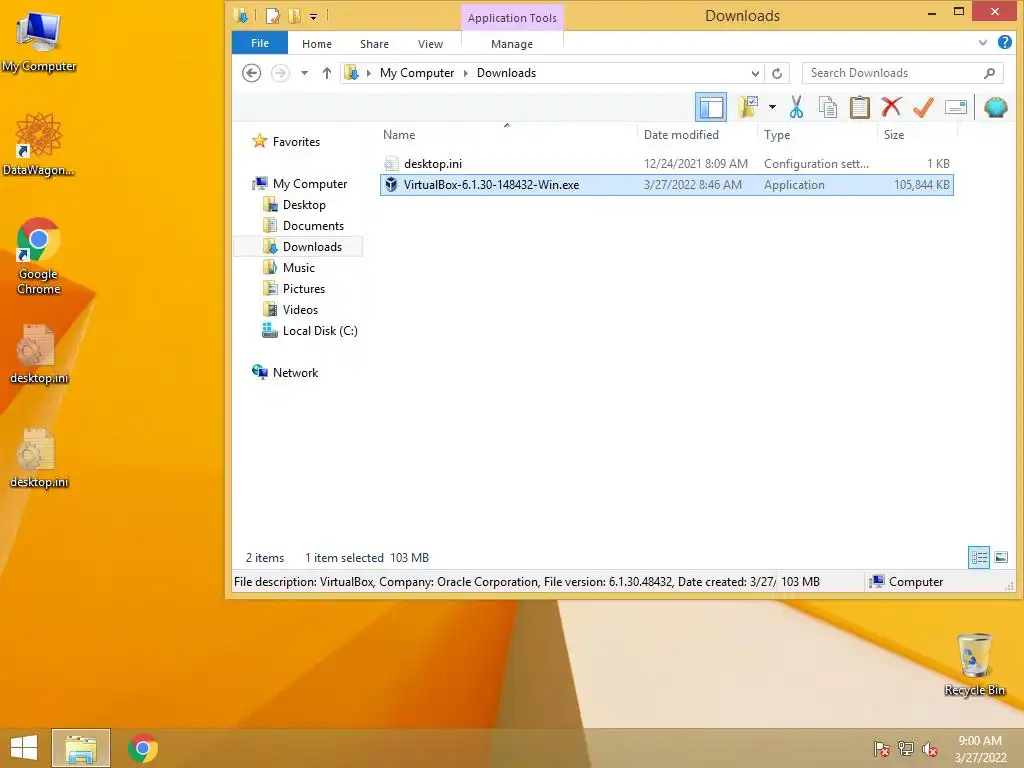This screenshot has width=1024, height=768.
Task: Open recent locations dropdown arrow
Action: 304,73
